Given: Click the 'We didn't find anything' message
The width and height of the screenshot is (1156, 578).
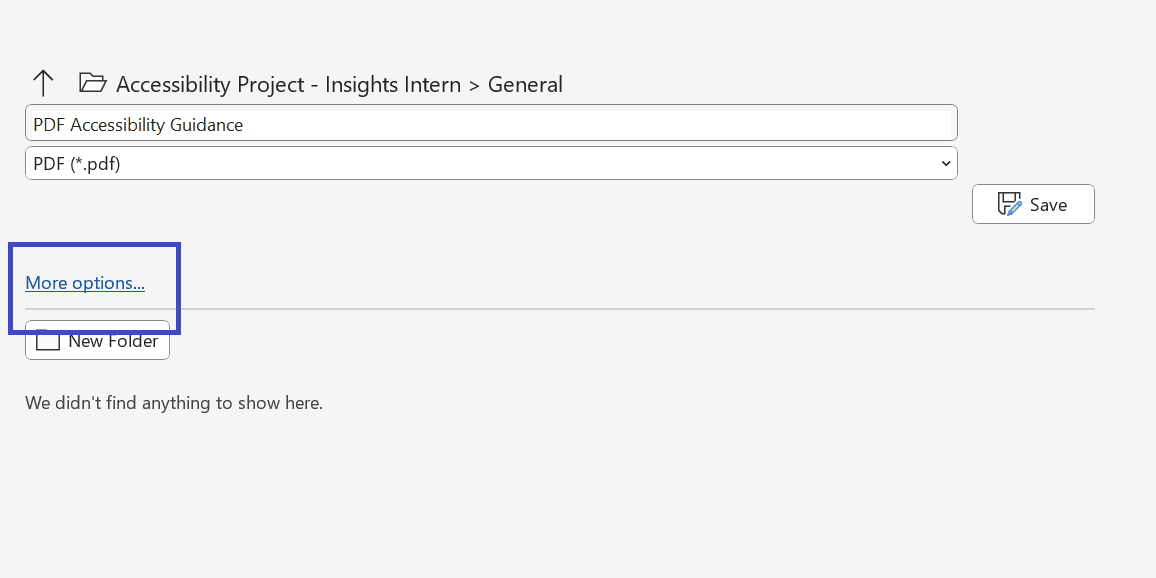Looking at the screenshot, I should pyautogui.click(x=174, y=404).
